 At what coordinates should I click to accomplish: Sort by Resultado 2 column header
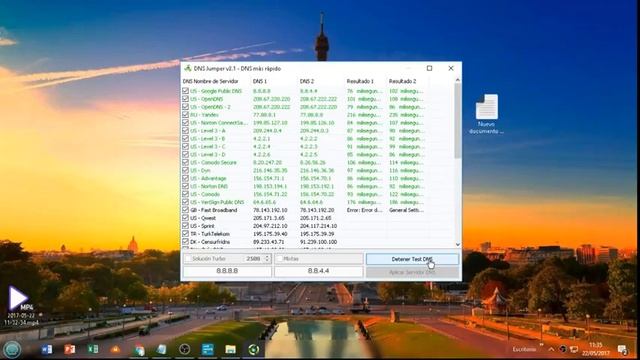(402, 81)
